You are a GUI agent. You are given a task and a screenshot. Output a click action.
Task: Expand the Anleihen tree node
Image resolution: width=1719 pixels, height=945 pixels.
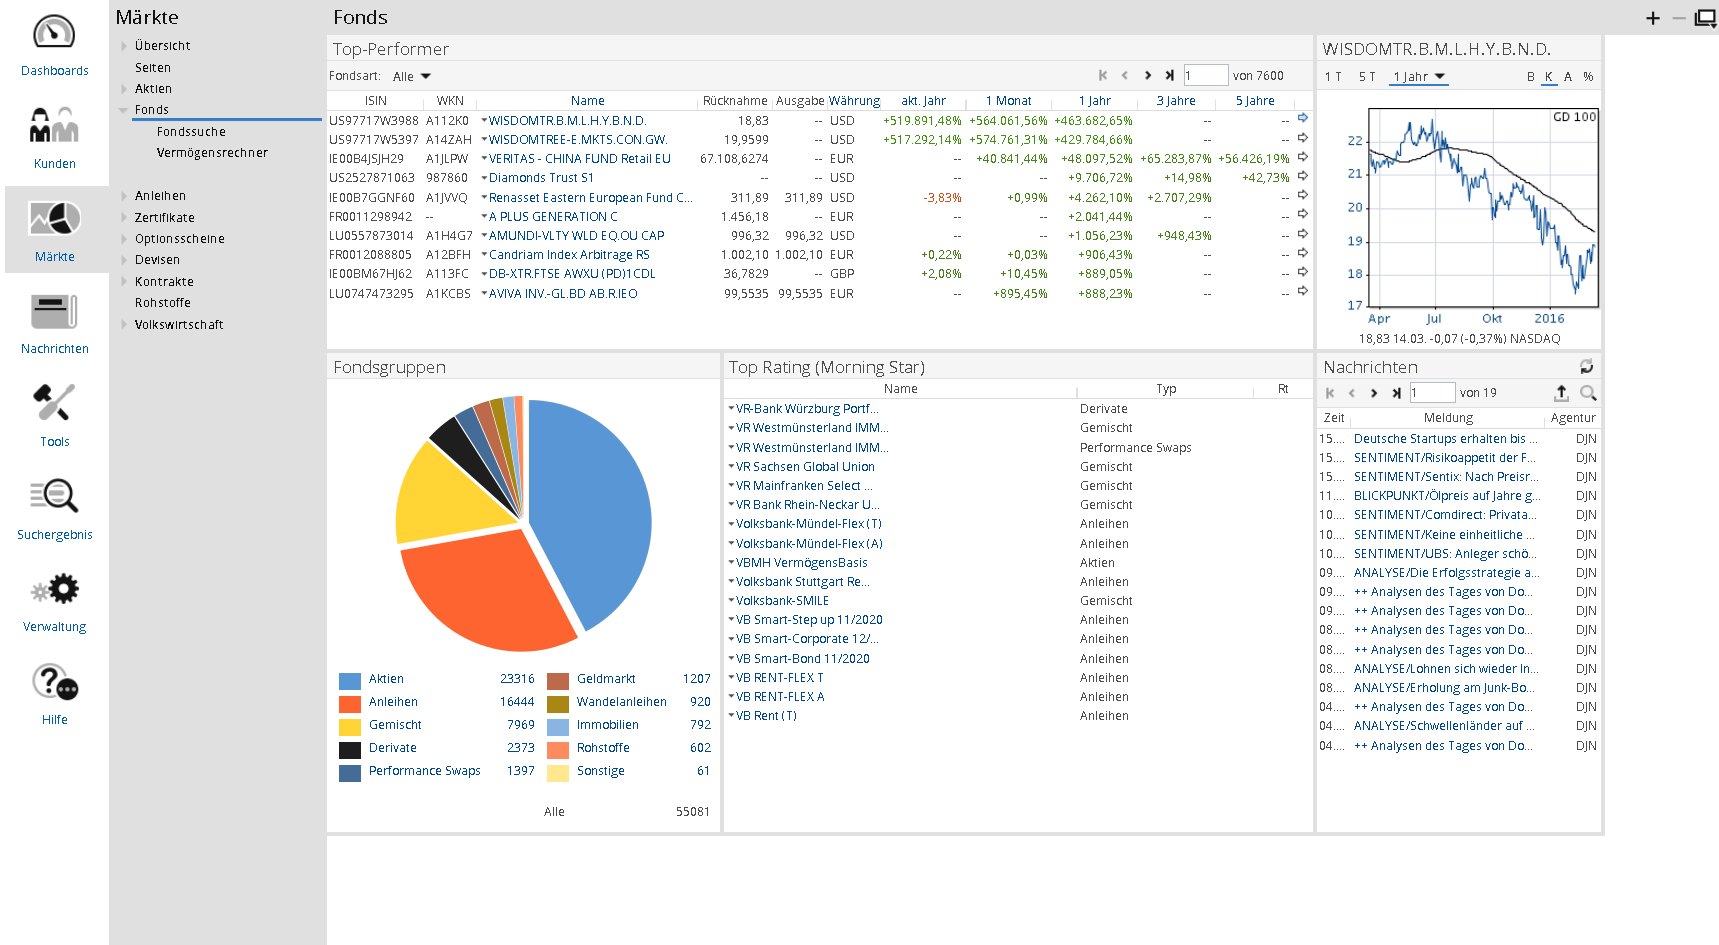point(124,196)
